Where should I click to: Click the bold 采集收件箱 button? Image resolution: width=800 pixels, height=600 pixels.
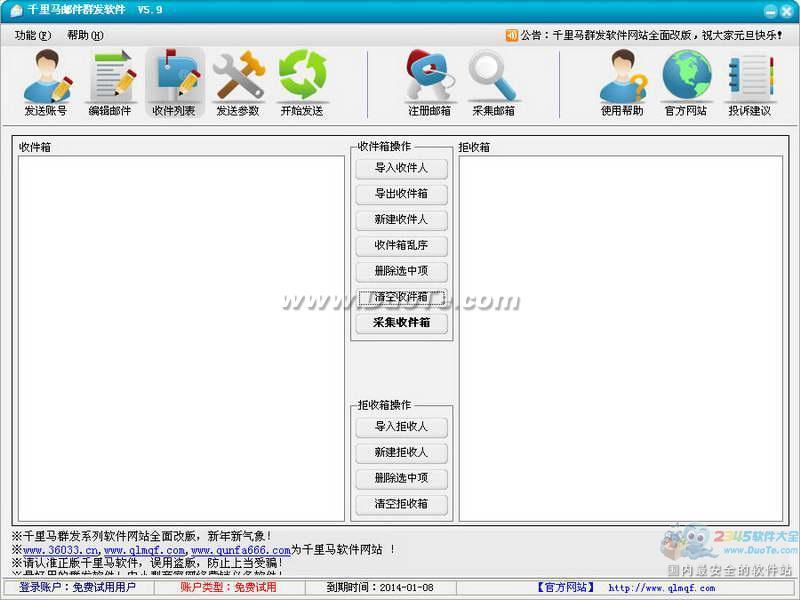[x=402, y=323]
